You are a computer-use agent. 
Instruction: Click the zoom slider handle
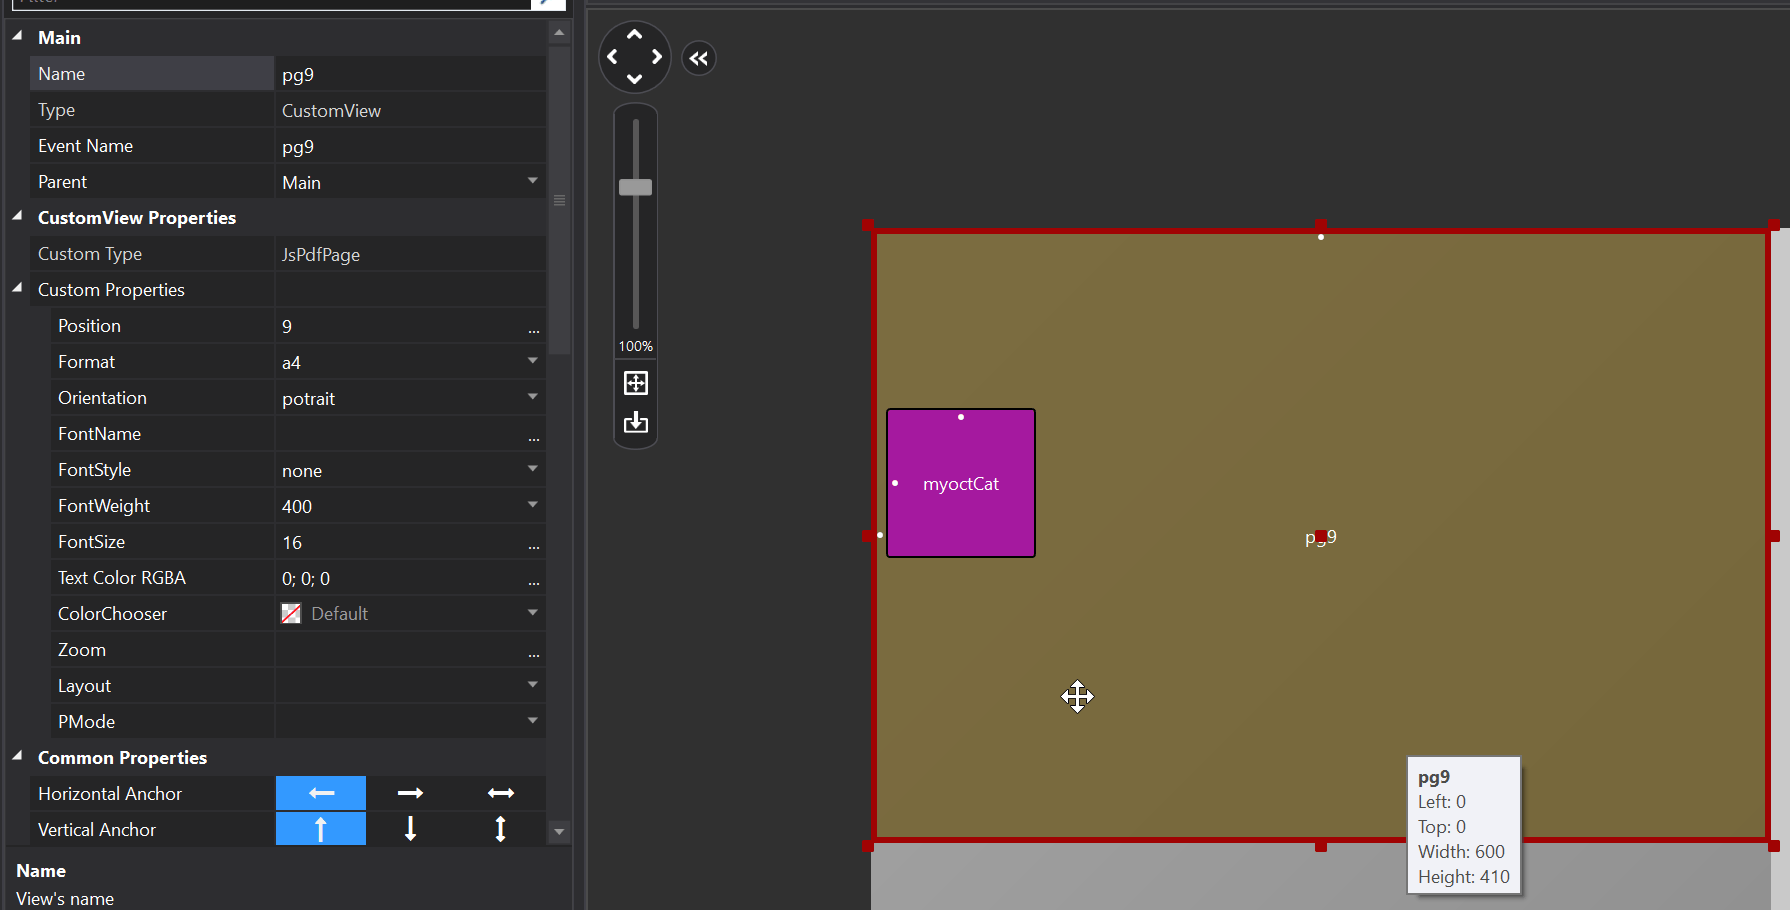coord(635,187)
